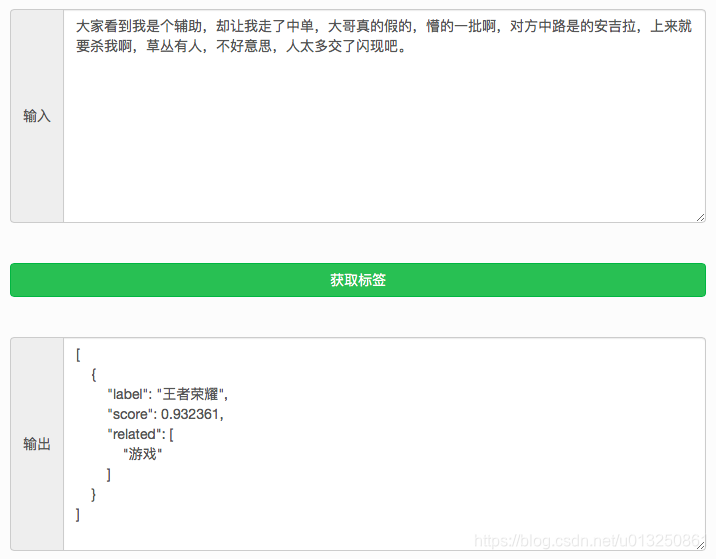Click the "游戏" related value
This screenshot has height=559, width=716.
point(142,454)
